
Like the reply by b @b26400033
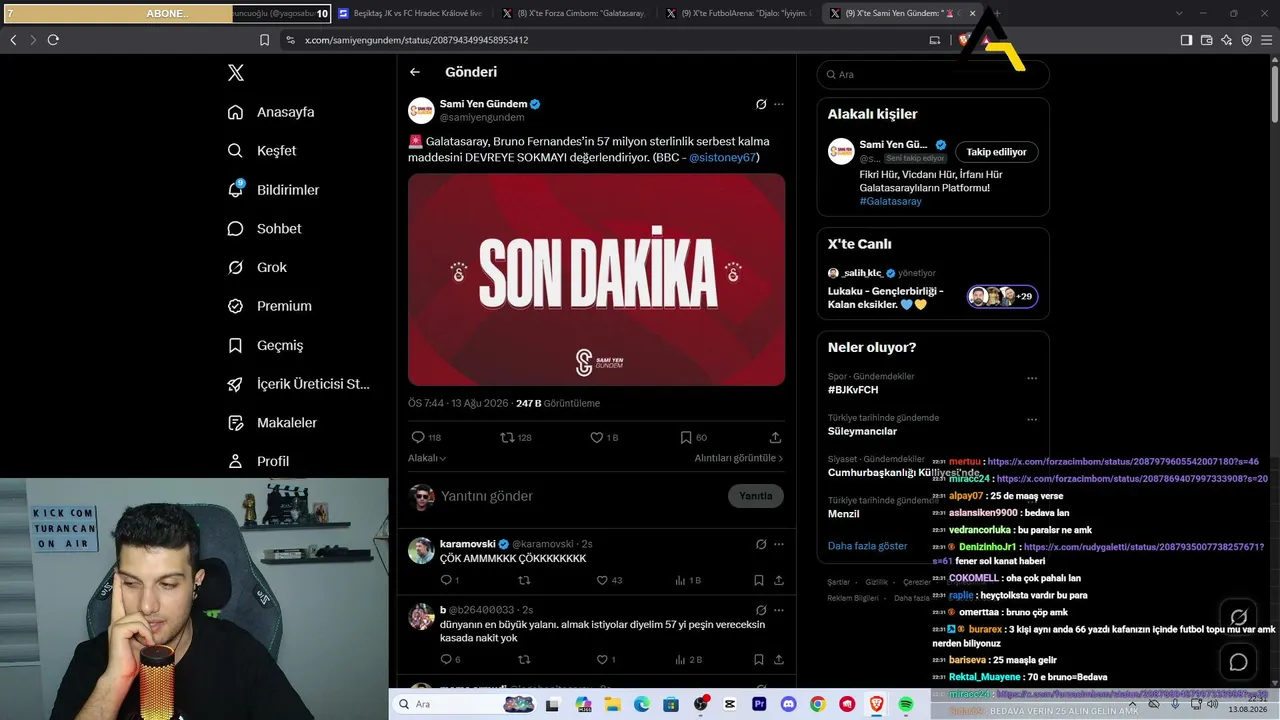pyautogui.click(x=605, y=659)
